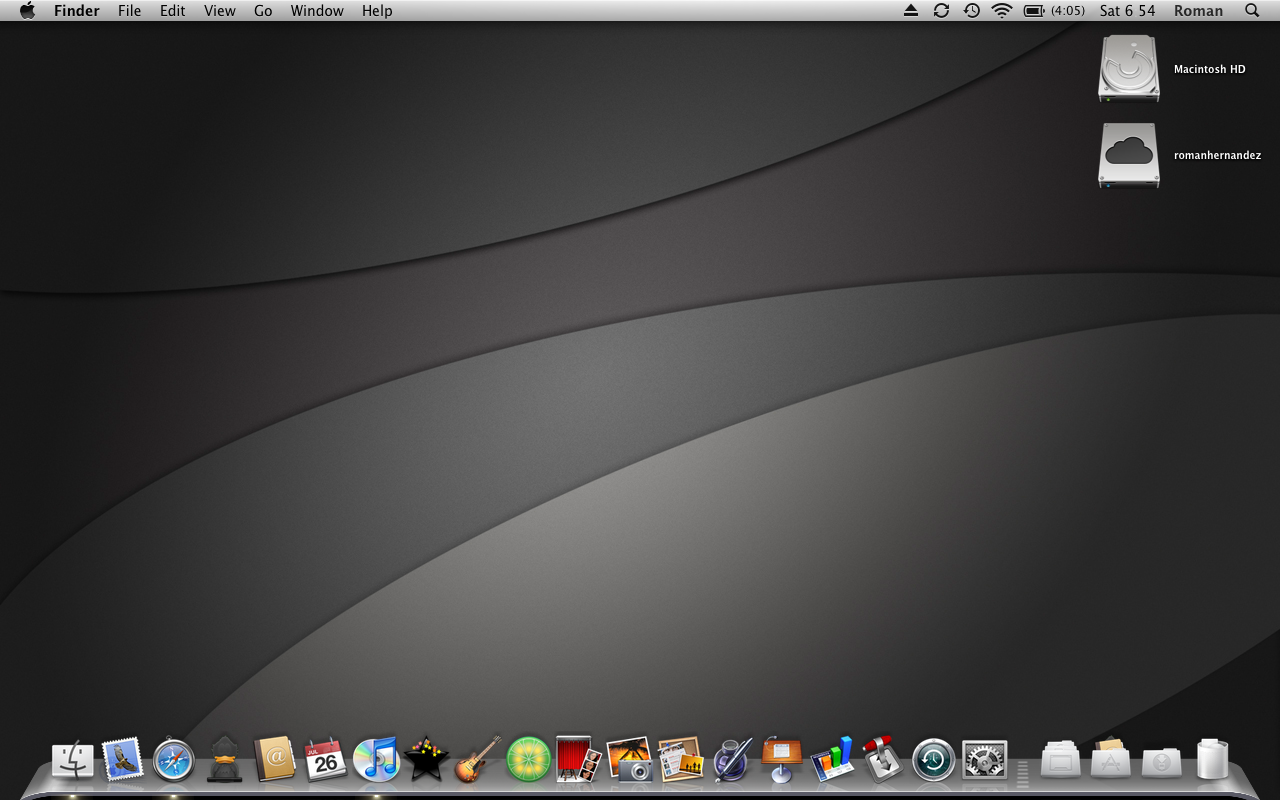Open the Edit menu

pyautogui.click(x=173, y=11)
